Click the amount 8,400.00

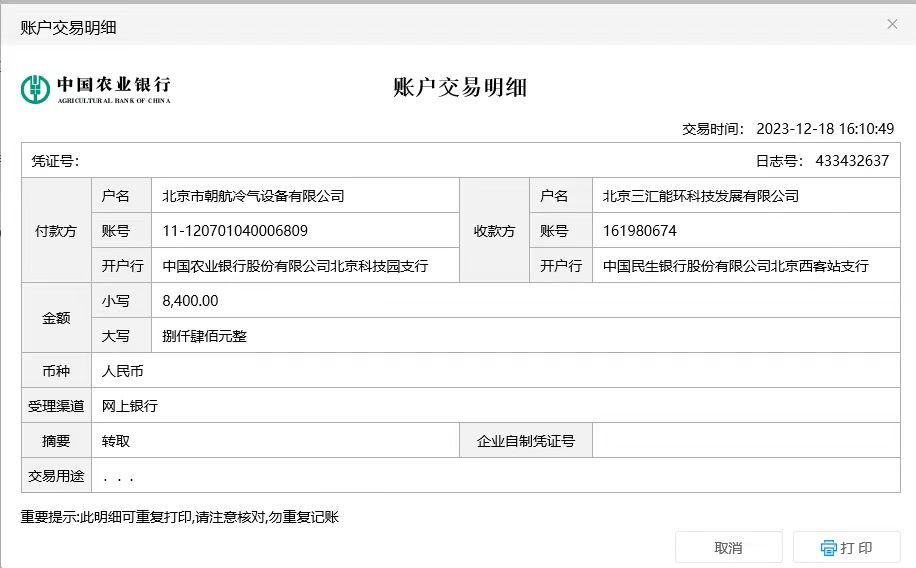(190, 301)
